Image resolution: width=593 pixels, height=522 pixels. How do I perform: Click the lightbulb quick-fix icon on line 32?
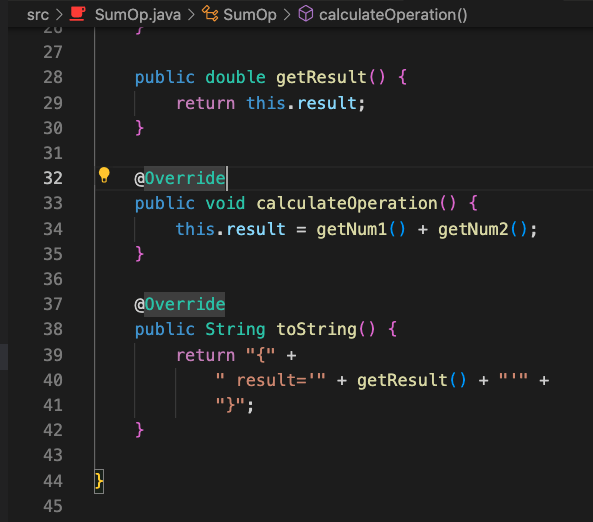click(104, 175)
